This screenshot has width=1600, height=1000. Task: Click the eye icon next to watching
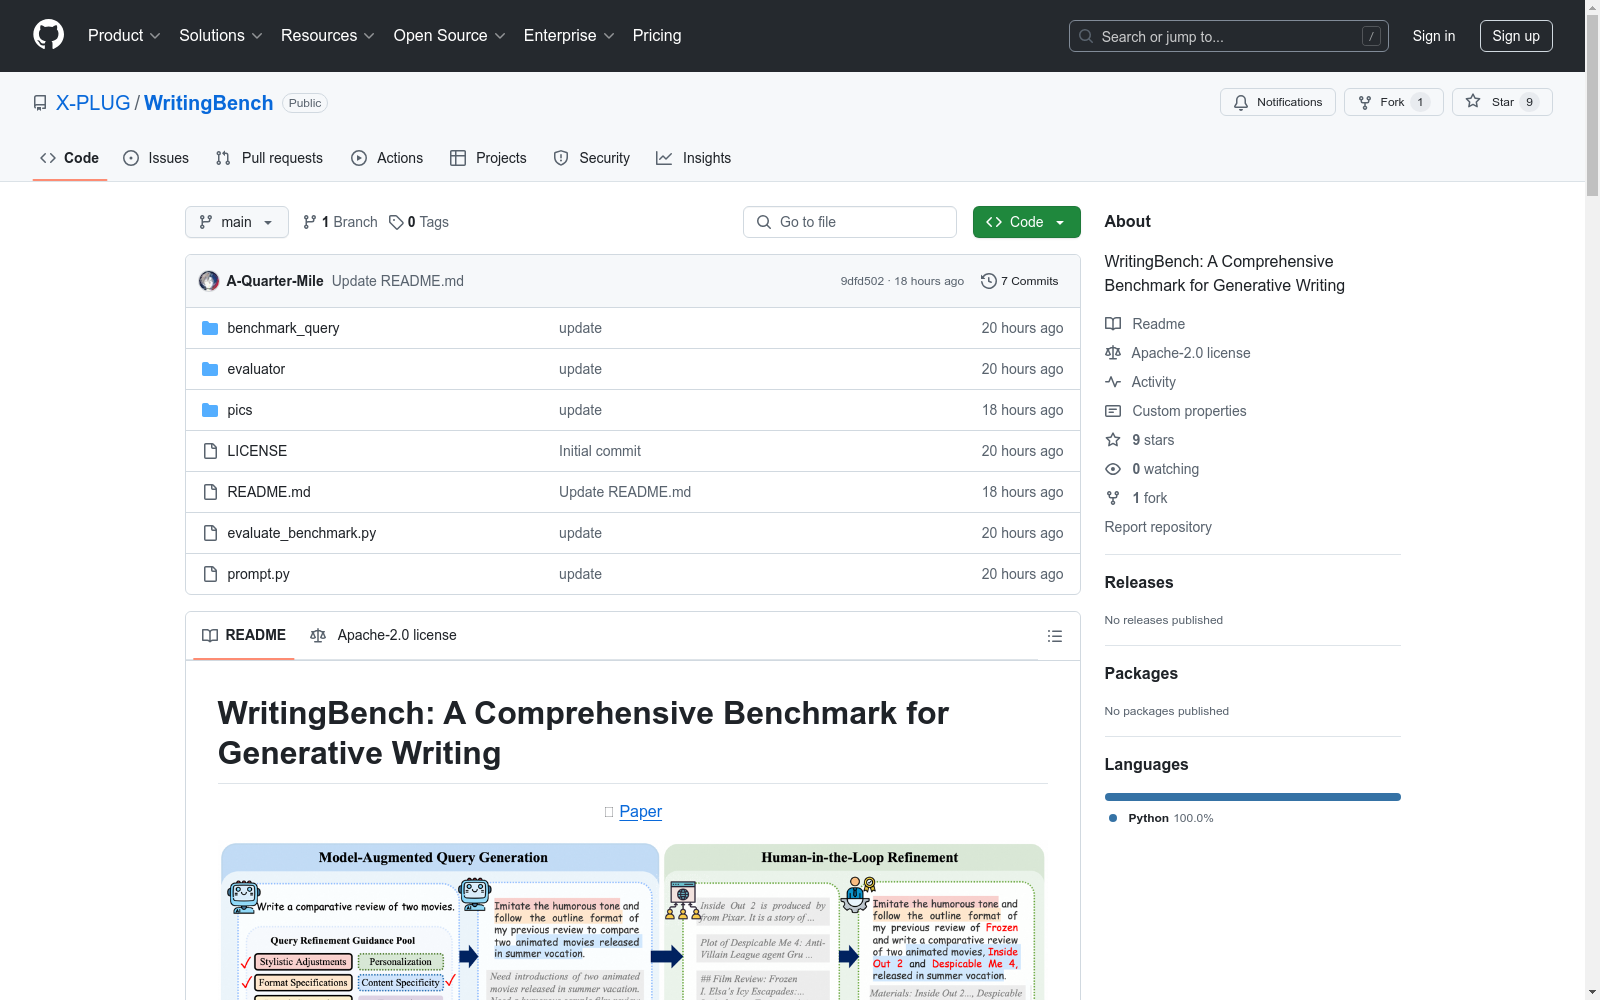click(1113, 469)
